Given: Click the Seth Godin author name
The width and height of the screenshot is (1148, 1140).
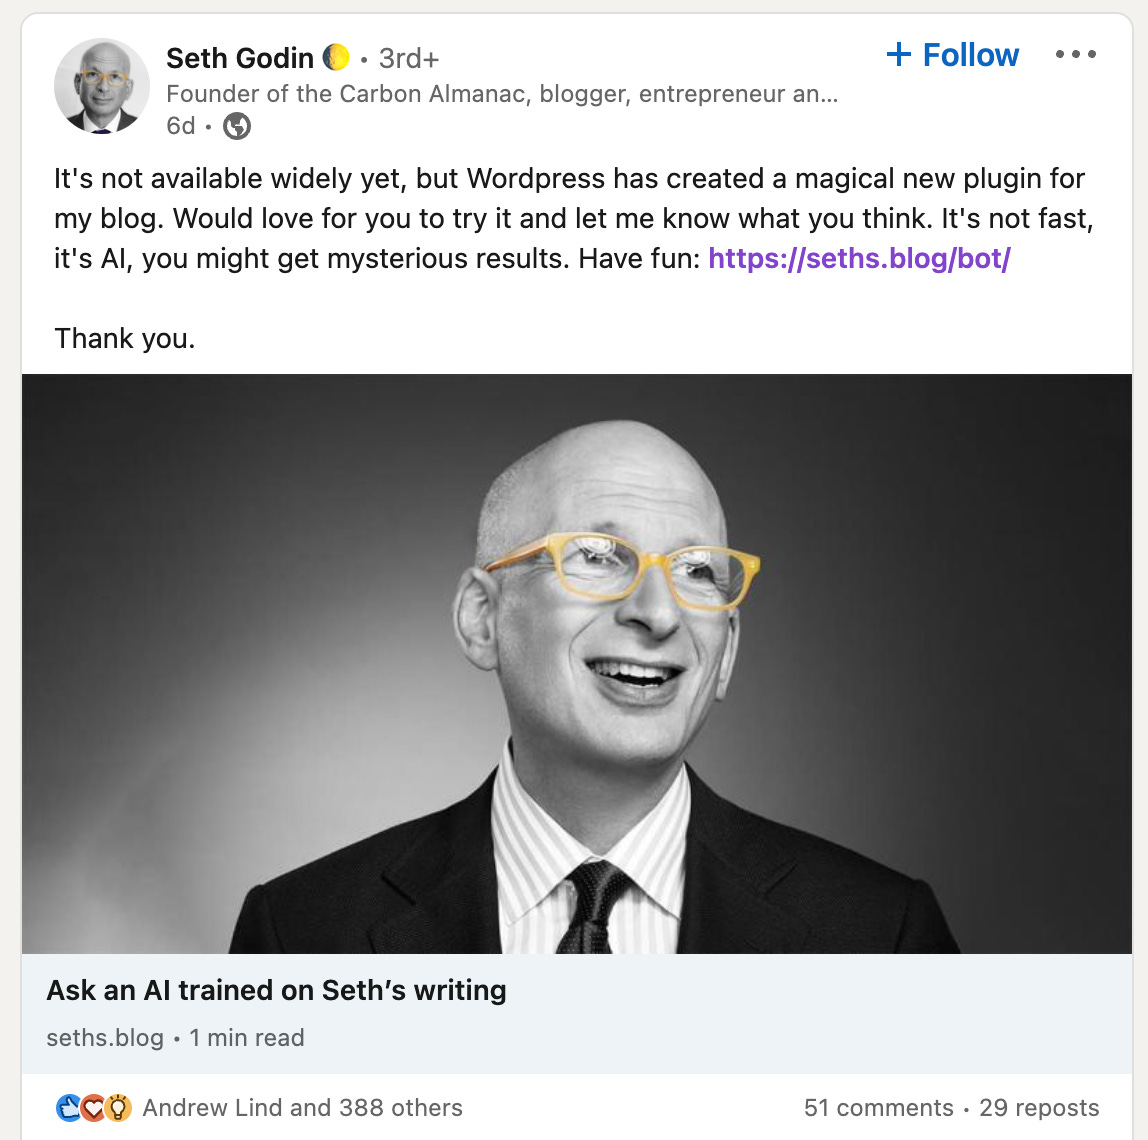Looking at the screenshot, I should [x=239, y=58].
